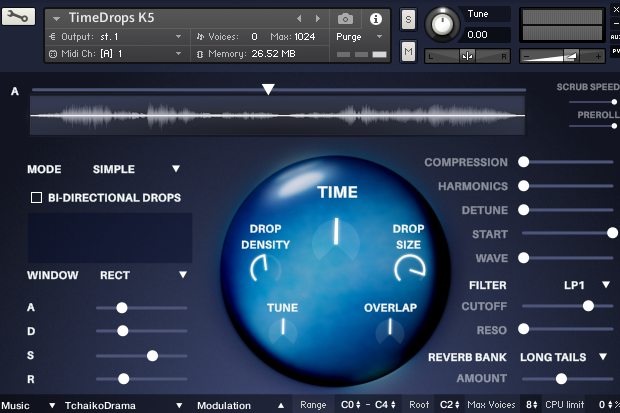Click the volume slider minus end
Image resolution: width=620 pixels, height=413 pixels.
pos(526,57)
